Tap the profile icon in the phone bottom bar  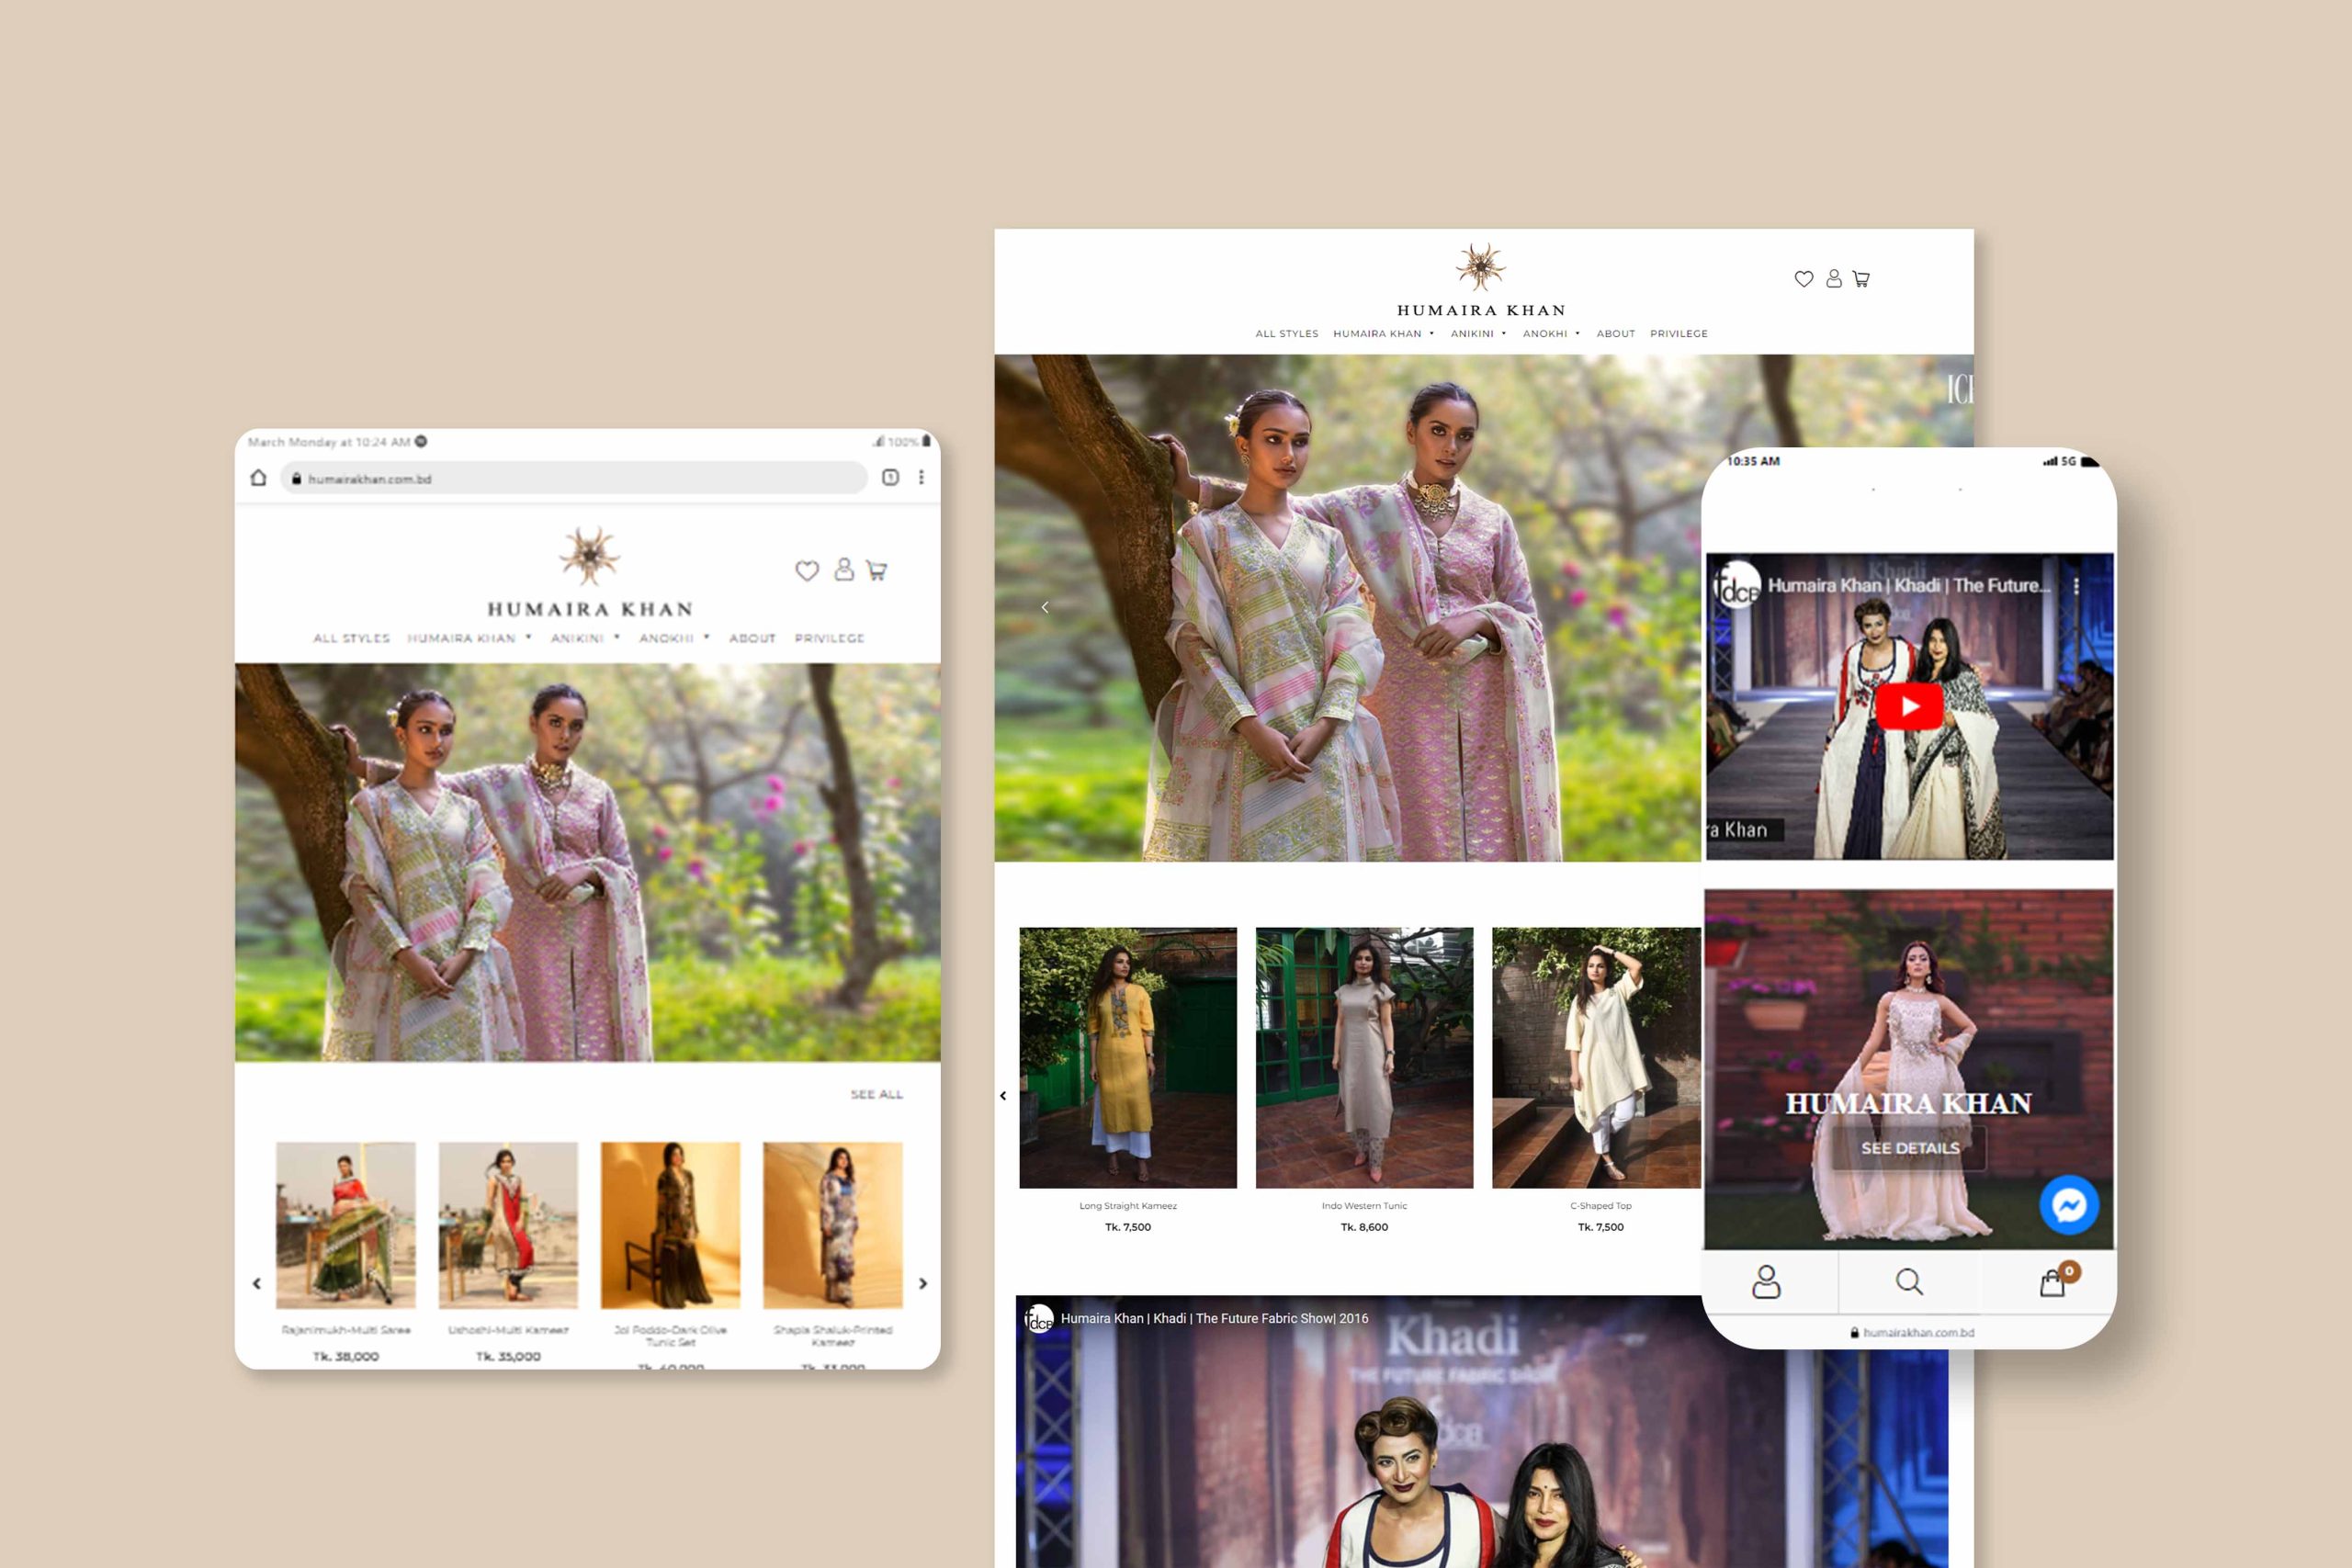tap(1766, 1282)
